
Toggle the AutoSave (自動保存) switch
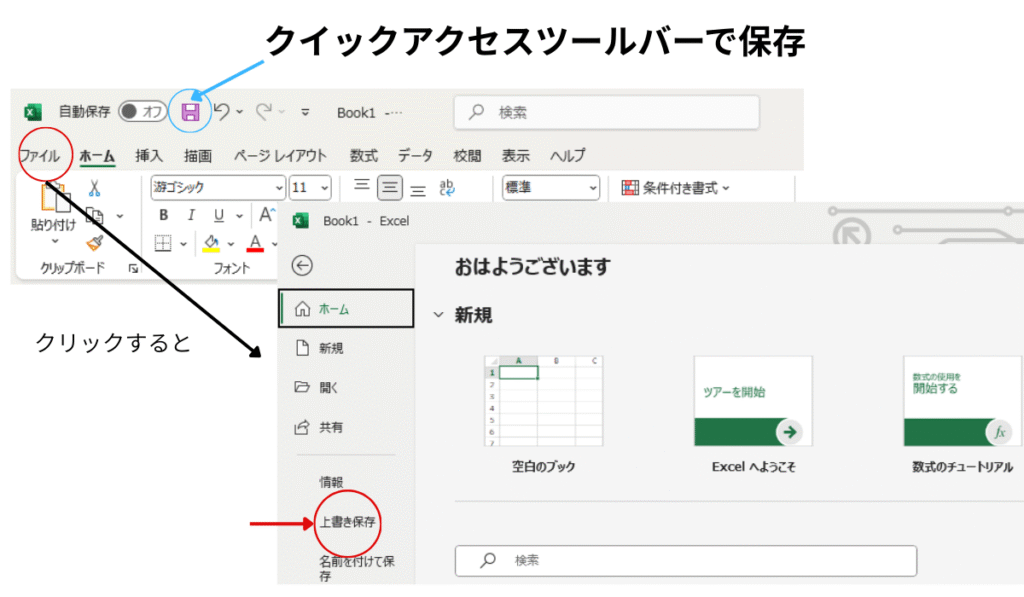click(142, 112)
